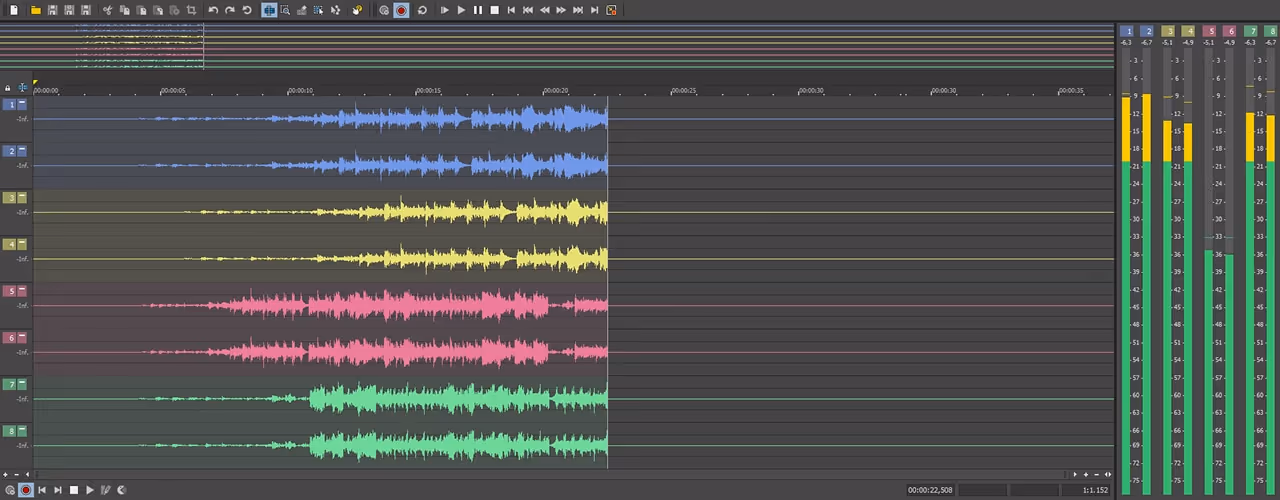Select the channel 3 number label
1280x500 pixels.
(10, 198)
